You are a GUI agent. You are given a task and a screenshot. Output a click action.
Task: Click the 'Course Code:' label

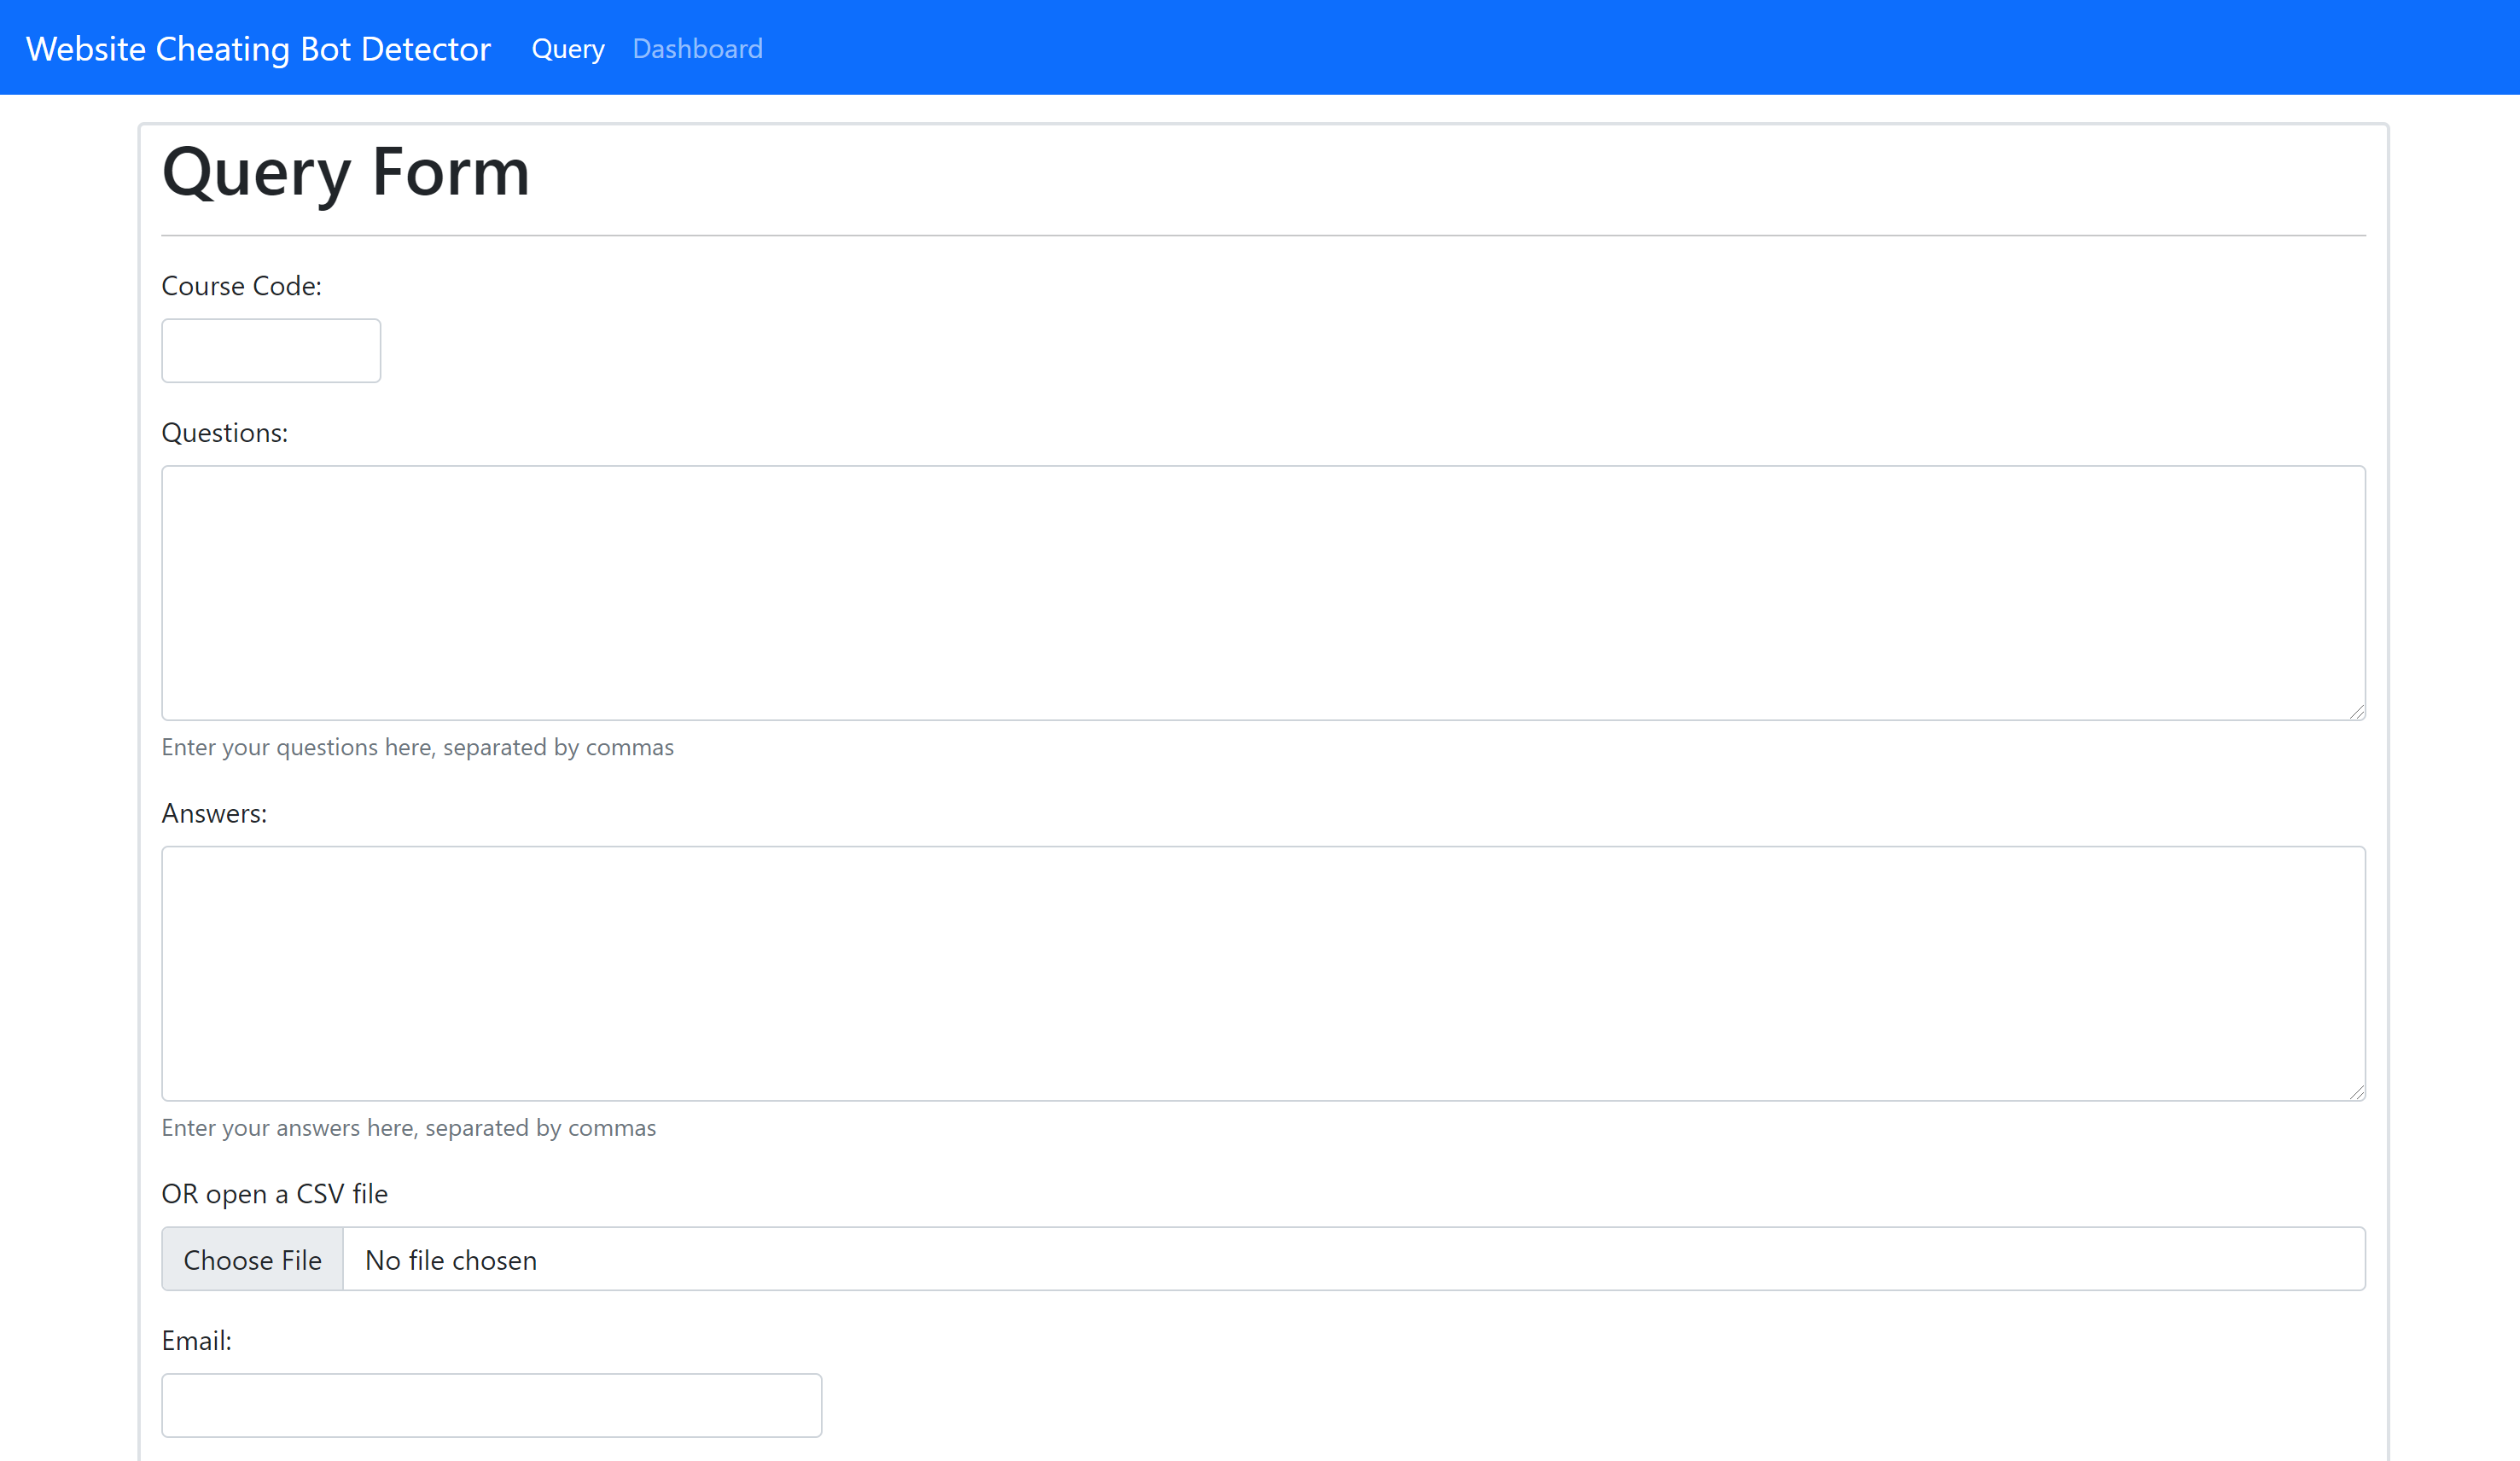(x=241, y=286)
